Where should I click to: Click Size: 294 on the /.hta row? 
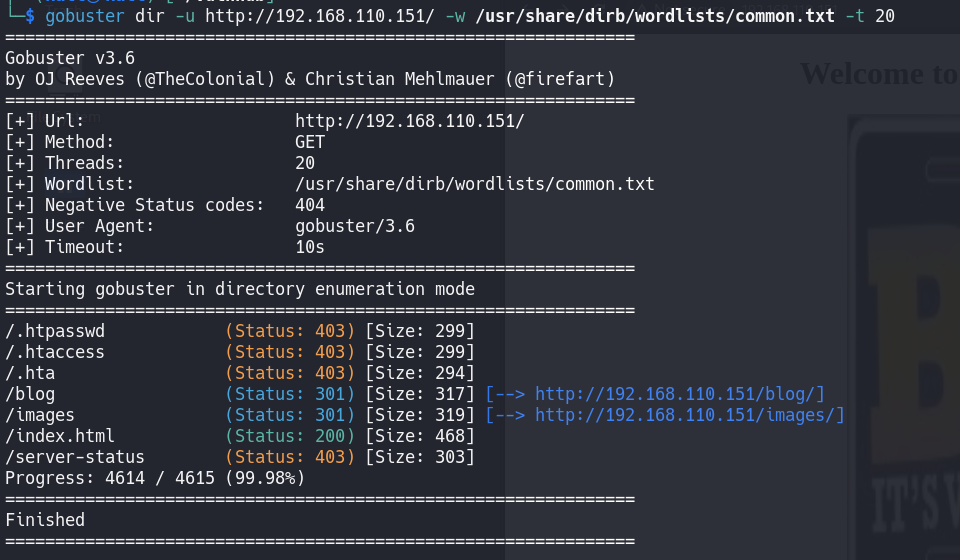click(420, 373)
